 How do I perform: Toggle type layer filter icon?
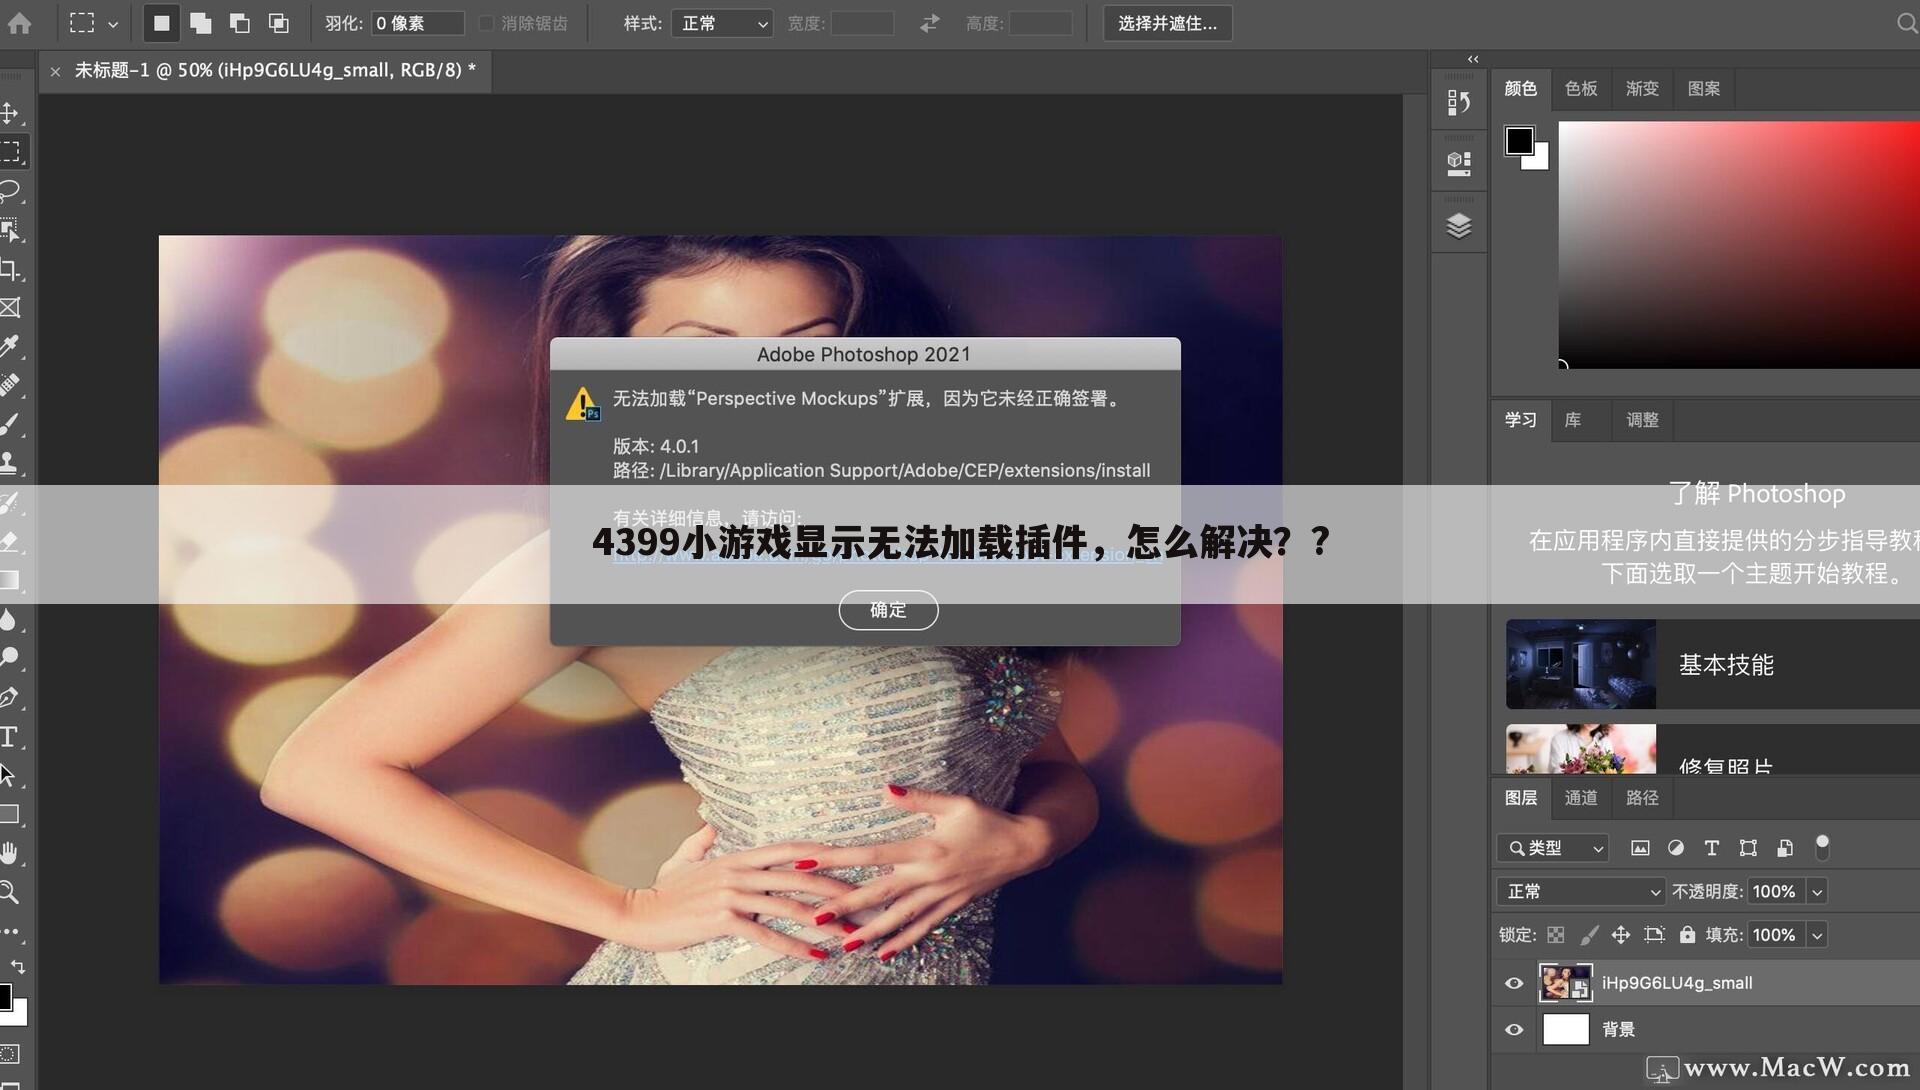pyautogui.click(x=1712, y=848)
